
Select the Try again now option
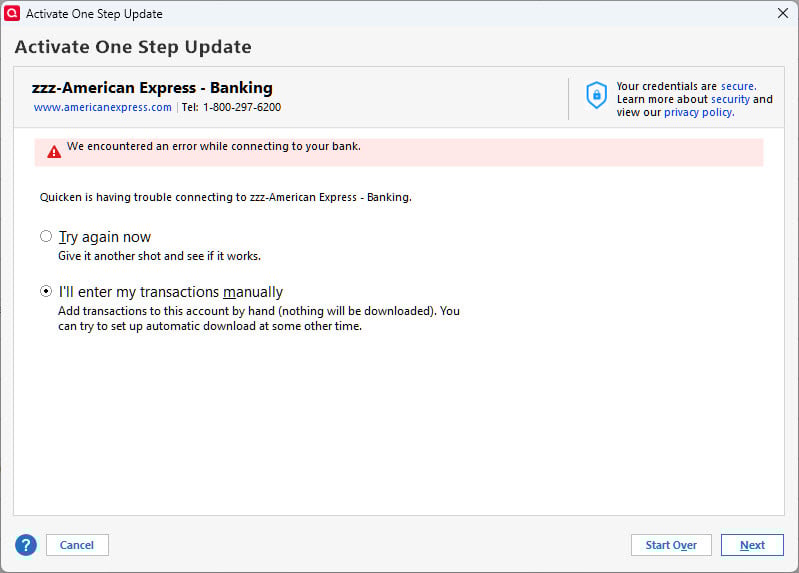(46, 236)
